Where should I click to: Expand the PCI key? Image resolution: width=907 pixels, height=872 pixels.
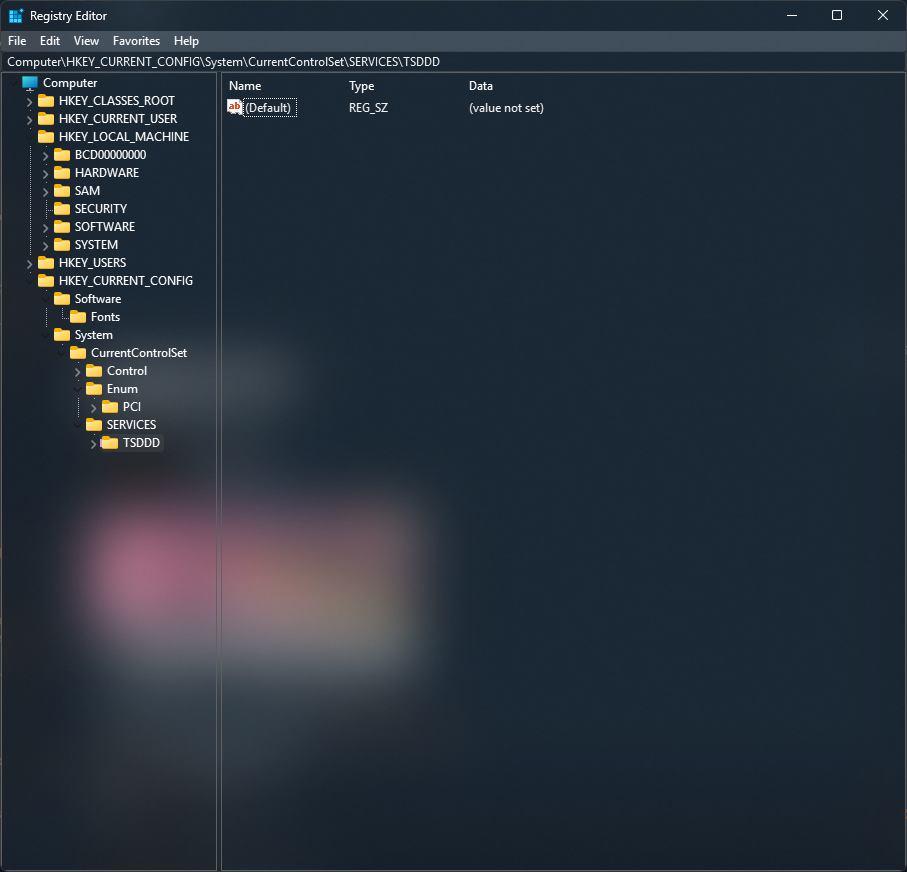94,407
